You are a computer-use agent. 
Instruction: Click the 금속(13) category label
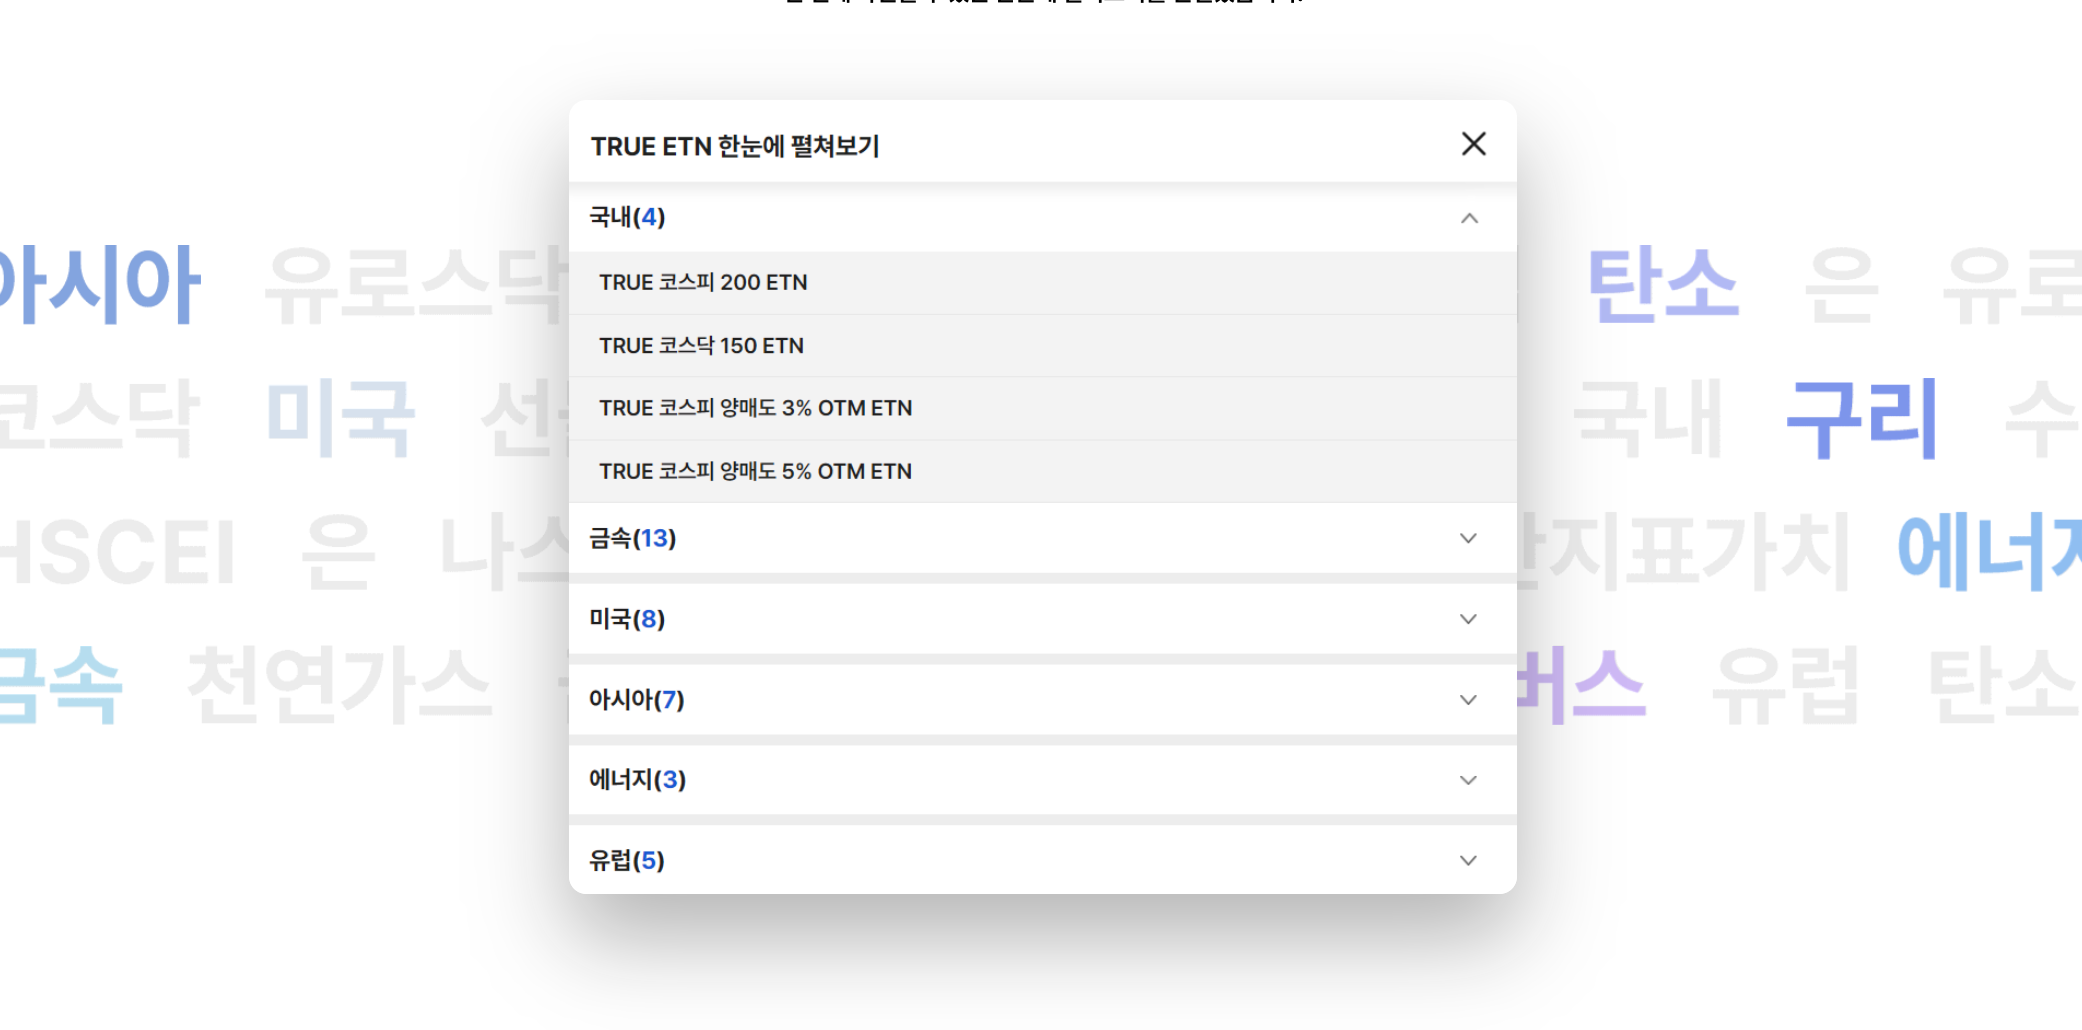pos(632,538)
